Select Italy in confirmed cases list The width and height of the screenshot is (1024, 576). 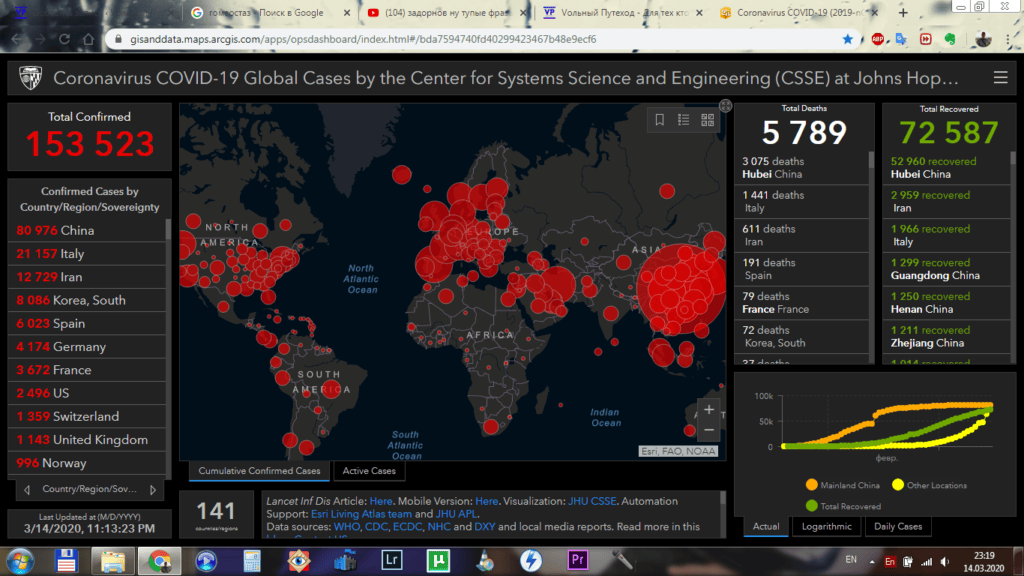point(88,253)
